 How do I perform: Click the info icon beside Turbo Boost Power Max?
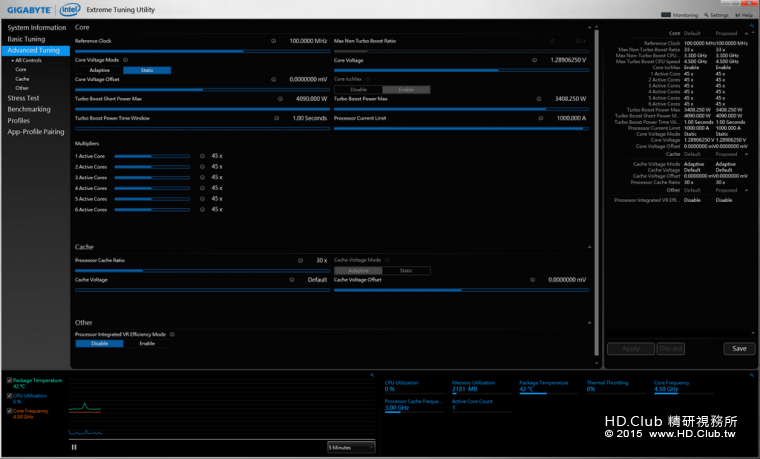point(539,99)
